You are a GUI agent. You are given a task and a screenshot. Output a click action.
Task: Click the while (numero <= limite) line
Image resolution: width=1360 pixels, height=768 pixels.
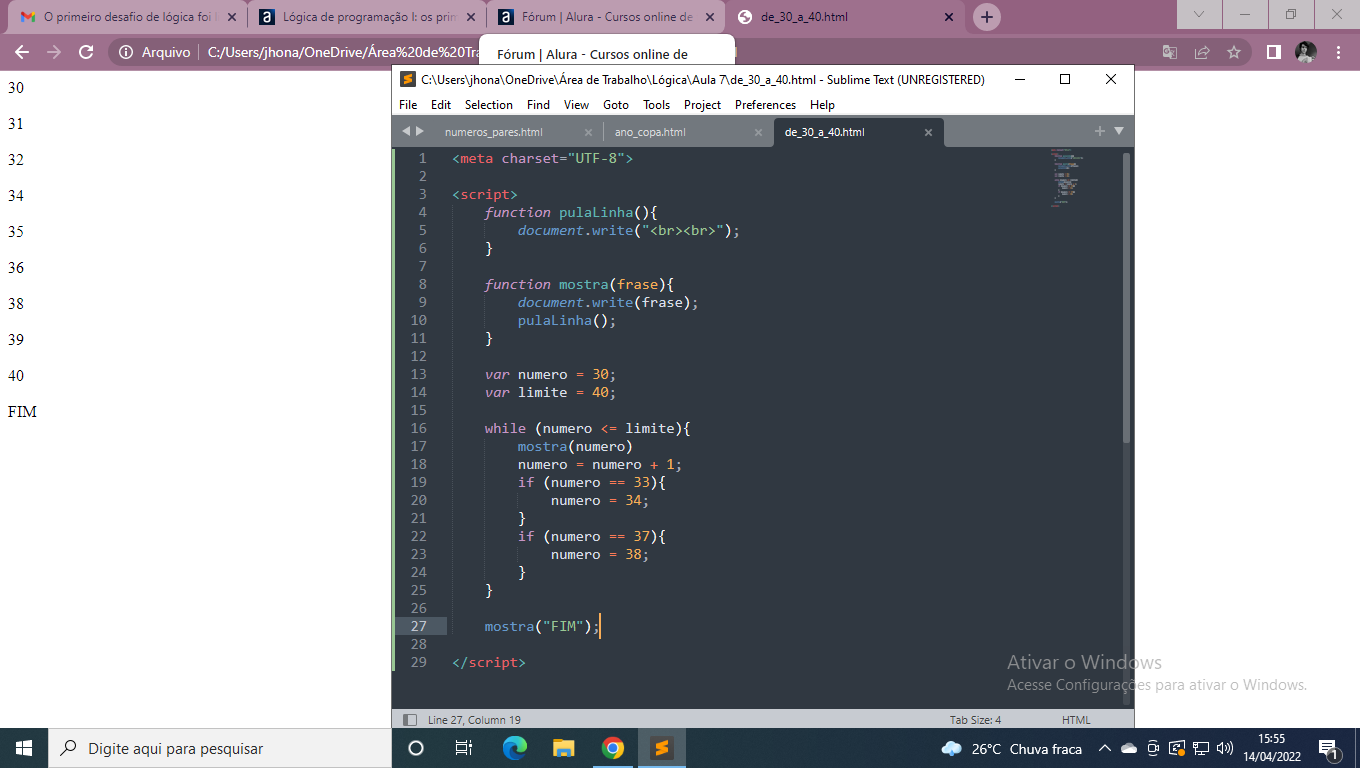588,428
